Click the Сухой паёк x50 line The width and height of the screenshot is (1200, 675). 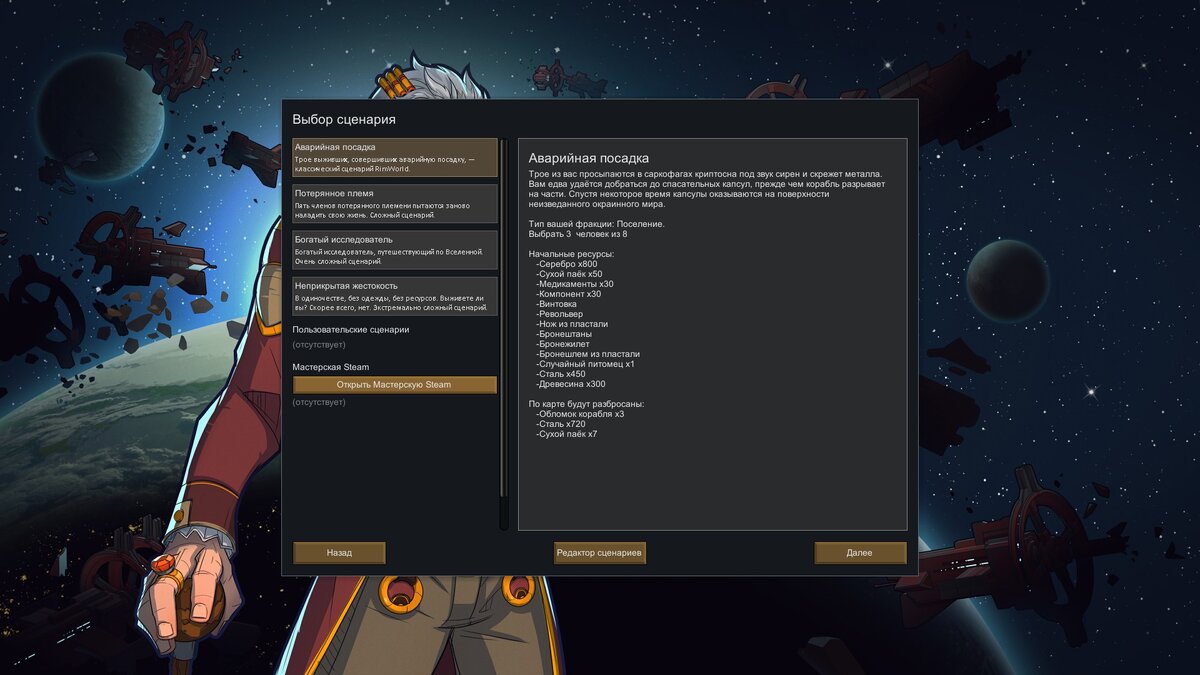569,274
